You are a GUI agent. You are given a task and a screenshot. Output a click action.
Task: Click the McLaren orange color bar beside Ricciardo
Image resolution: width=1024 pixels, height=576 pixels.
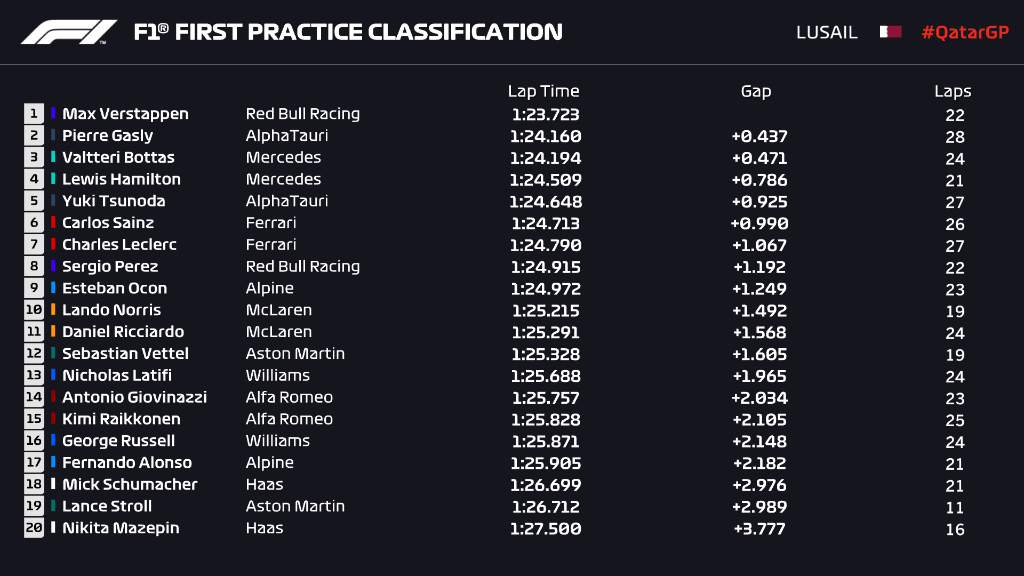54,332
